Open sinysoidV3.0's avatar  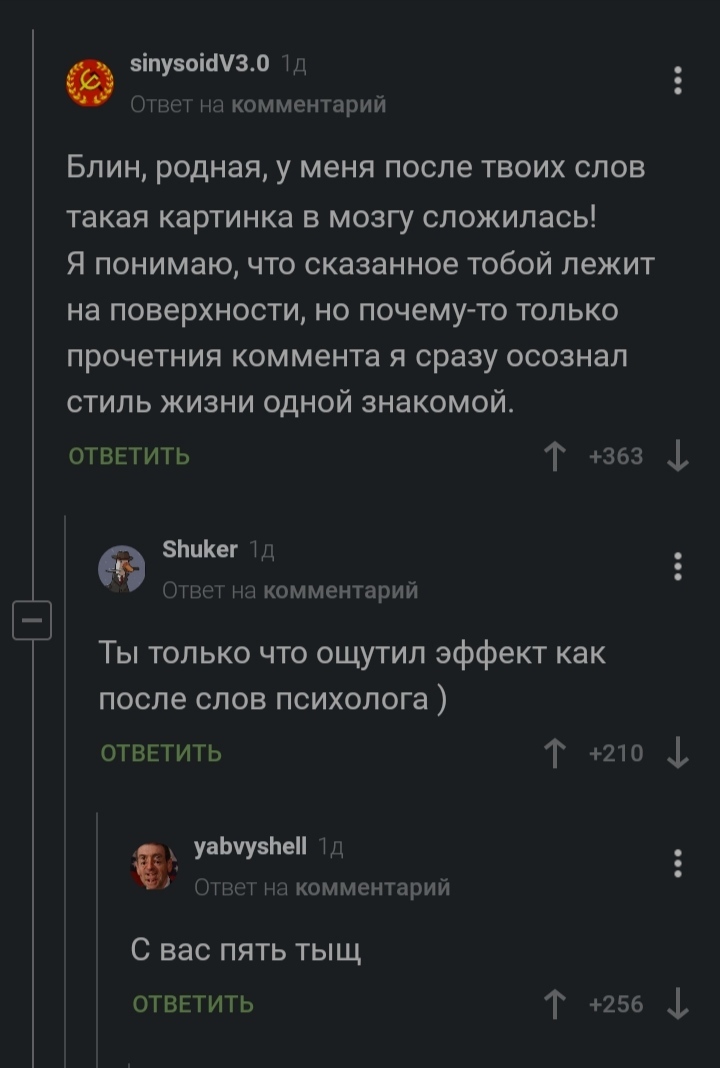coord(90,83)
